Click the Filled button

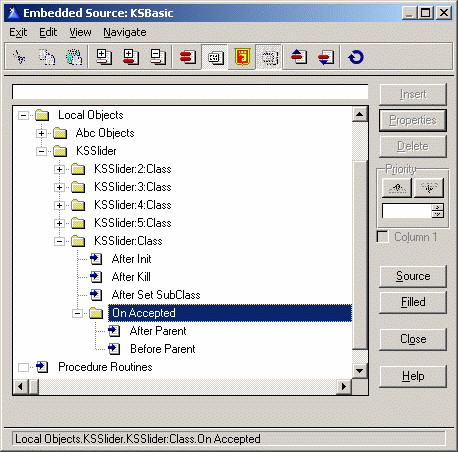(x=413, y=302)
